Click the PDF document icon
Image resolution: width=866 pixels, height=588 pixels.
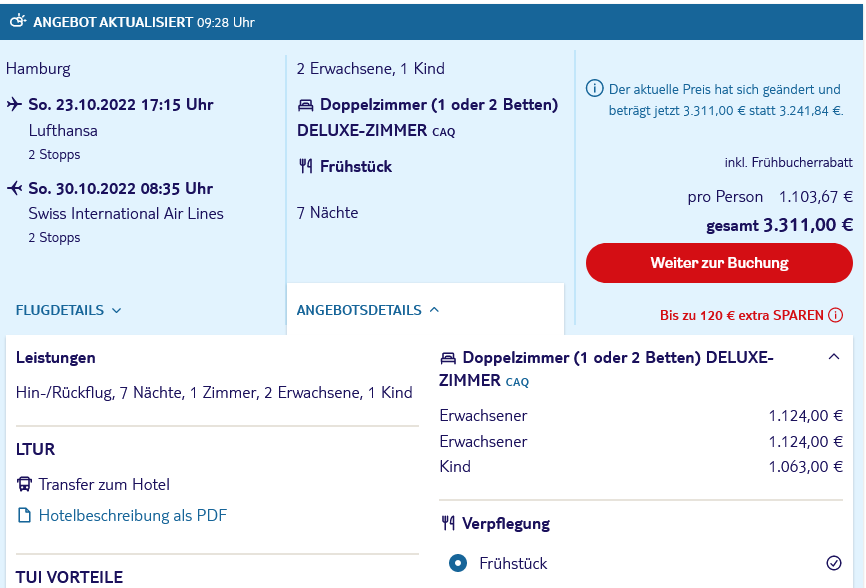coord(24,515)
